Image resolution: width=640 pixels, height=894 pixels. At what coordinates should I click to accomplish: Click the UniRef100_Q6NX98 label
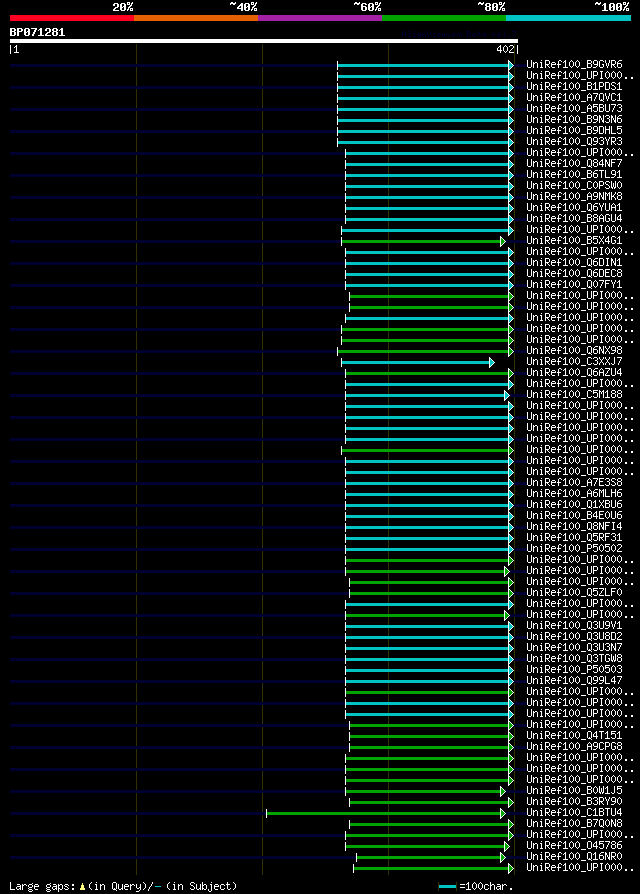point(574,351)
